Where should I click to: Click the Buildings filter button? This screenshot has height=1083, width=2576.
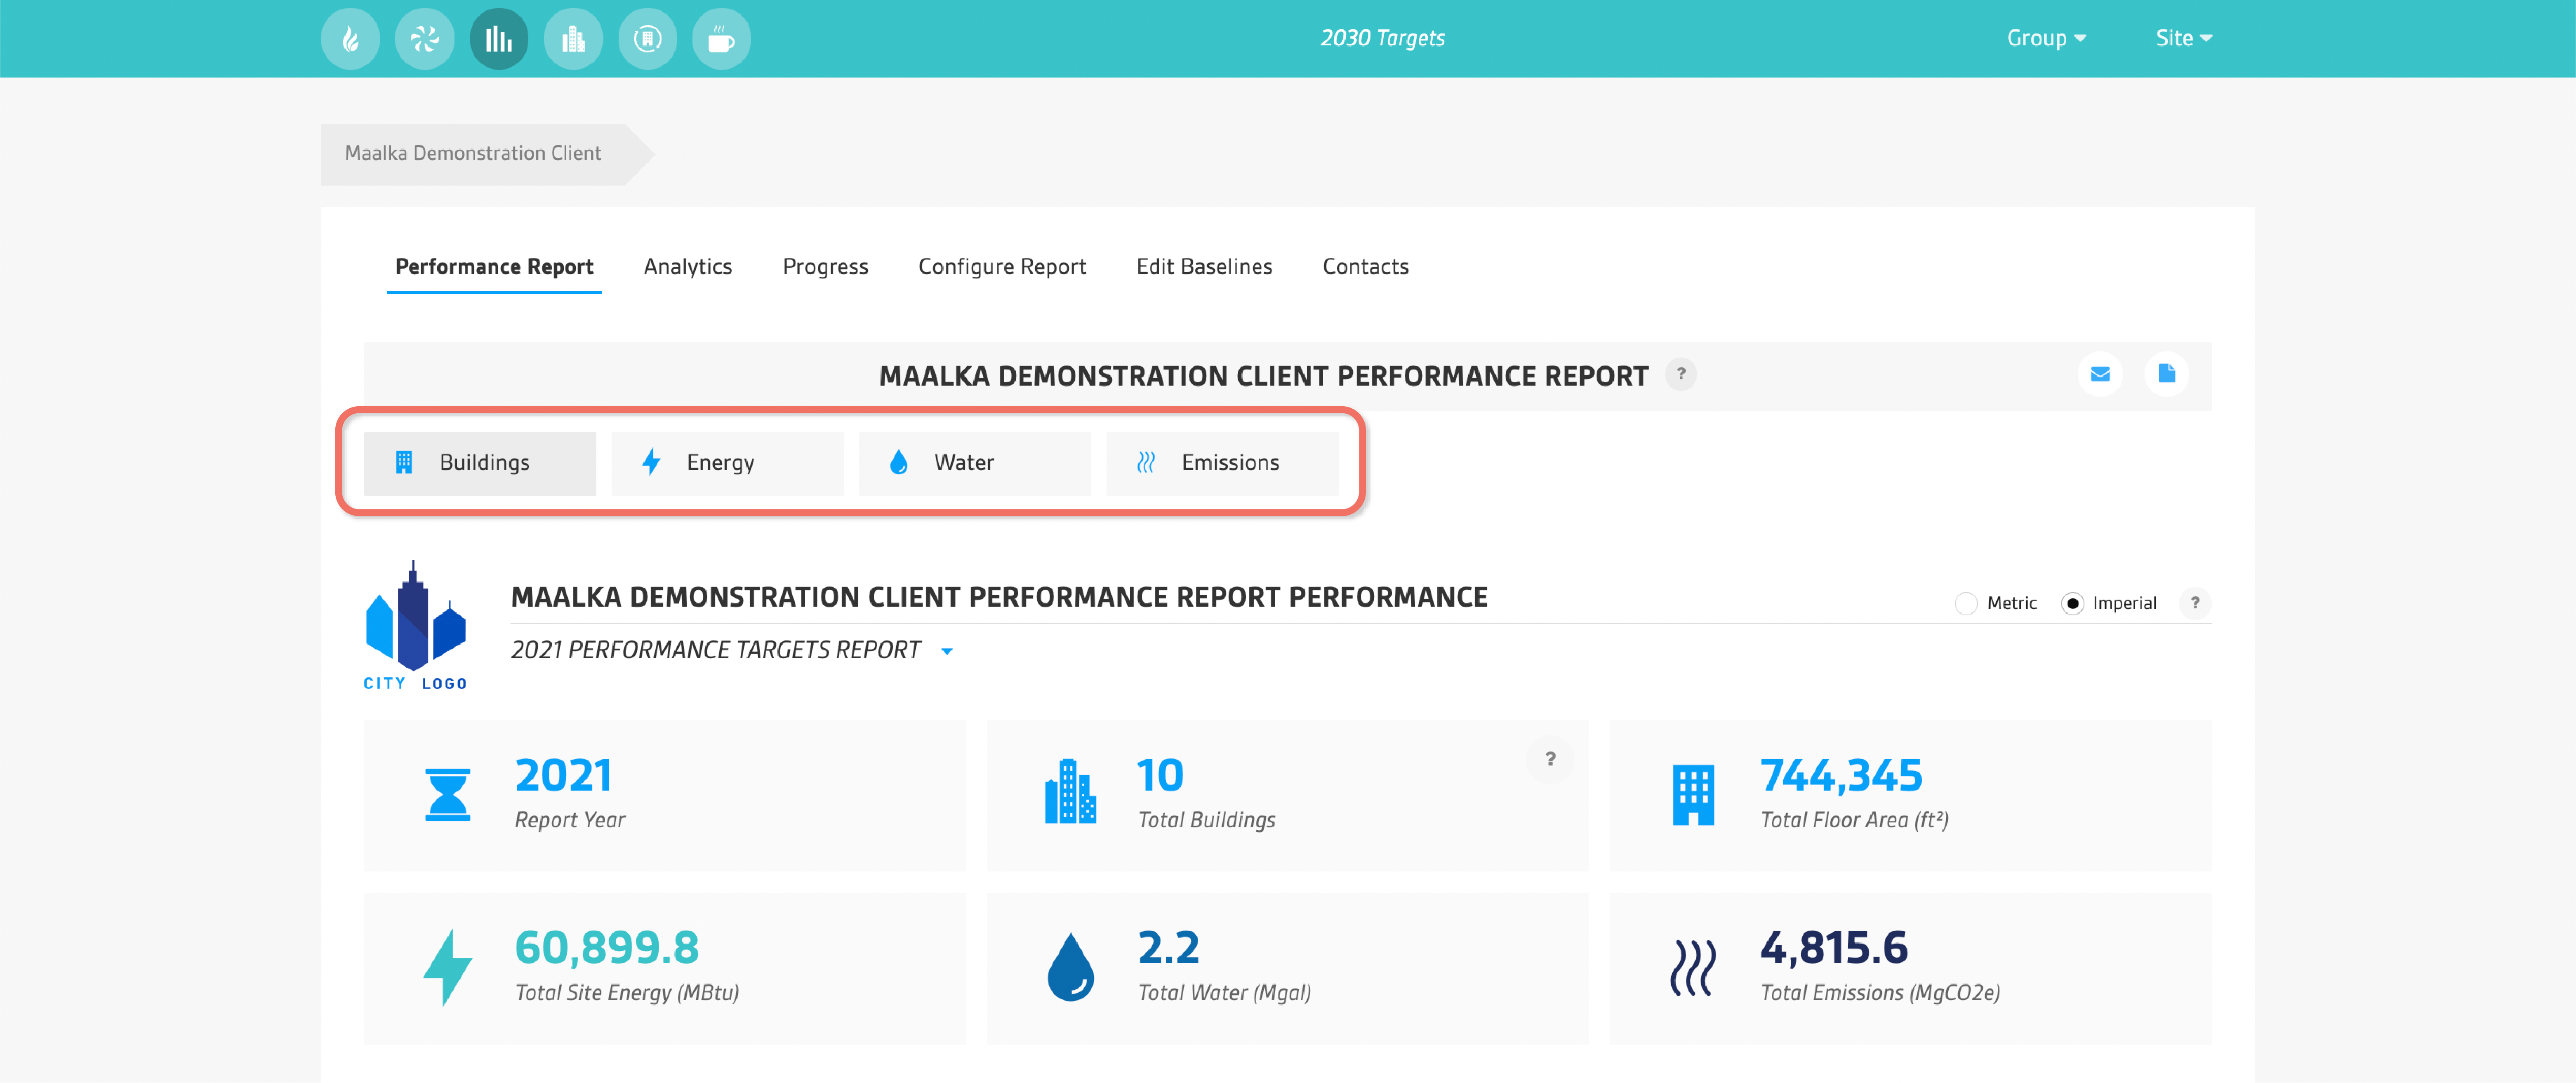[x=480, y=463]
